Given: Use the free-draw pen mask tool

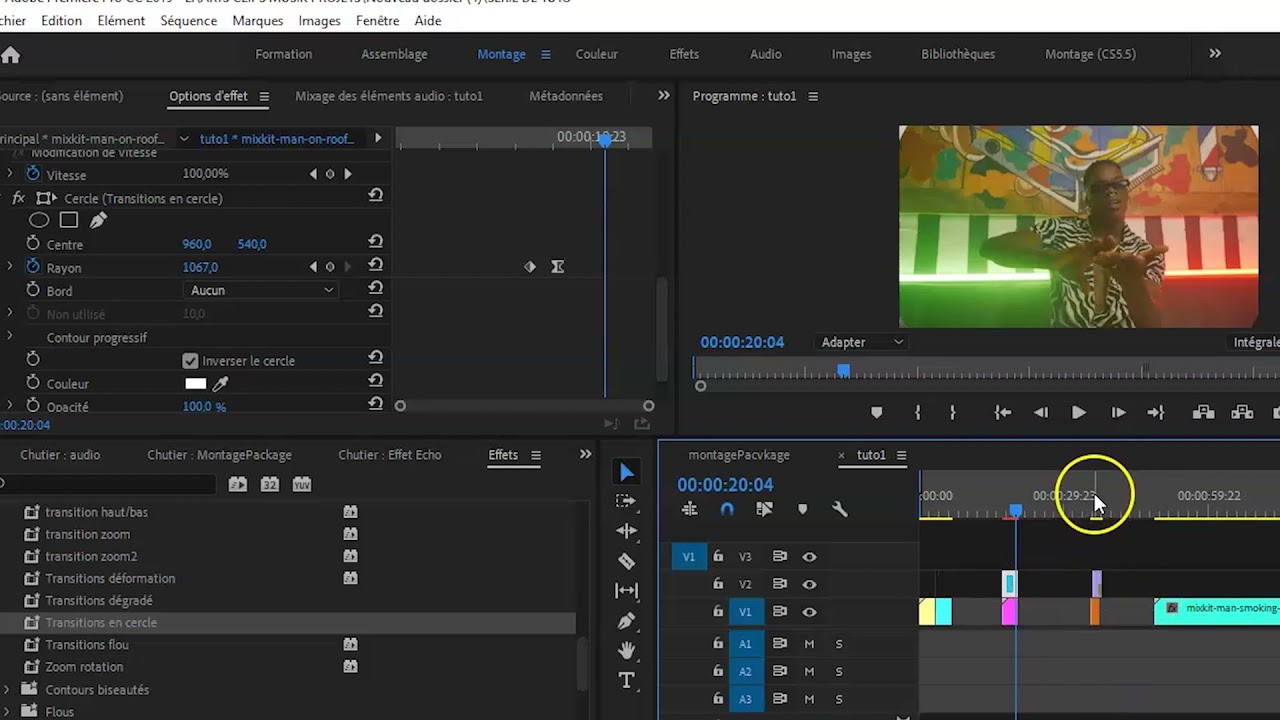Looking at the screenshot, I should point(97,220).
